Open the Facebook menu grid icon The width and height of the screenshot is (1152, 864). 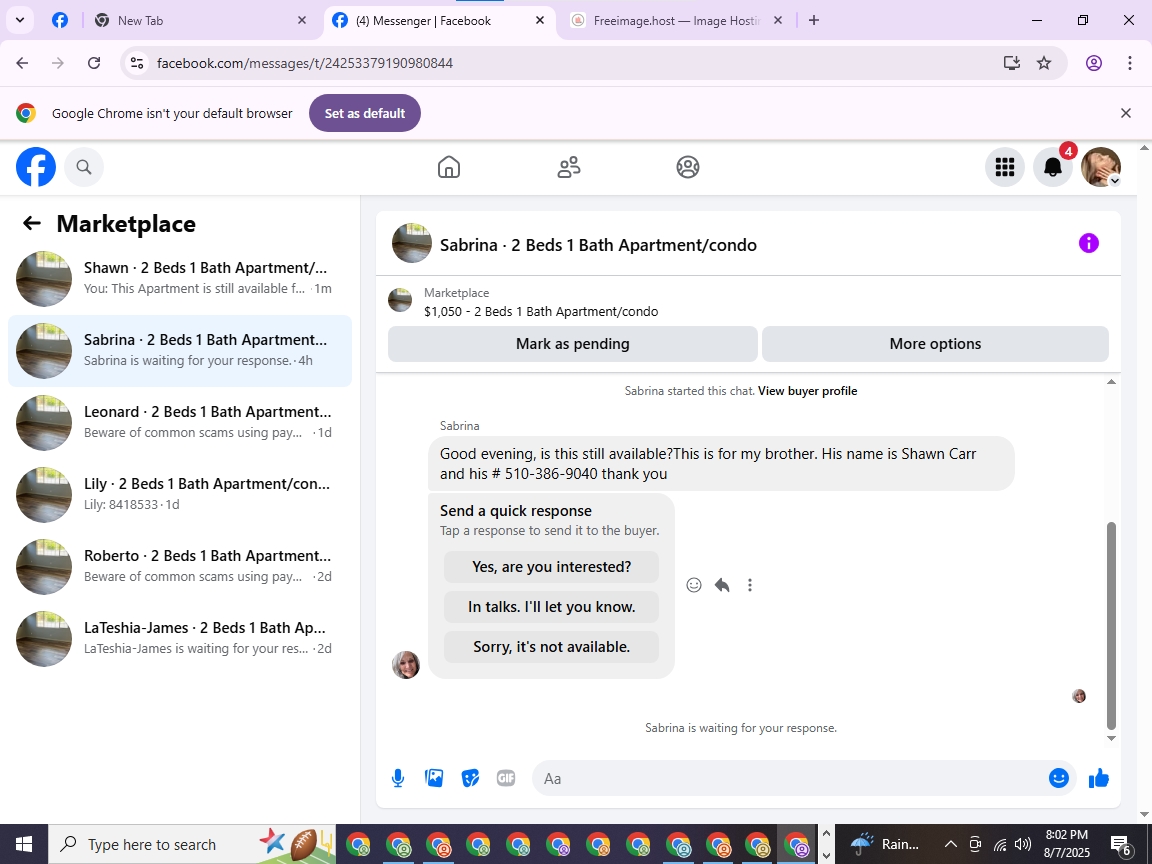pyautogui.click(x=1004, y=167)
